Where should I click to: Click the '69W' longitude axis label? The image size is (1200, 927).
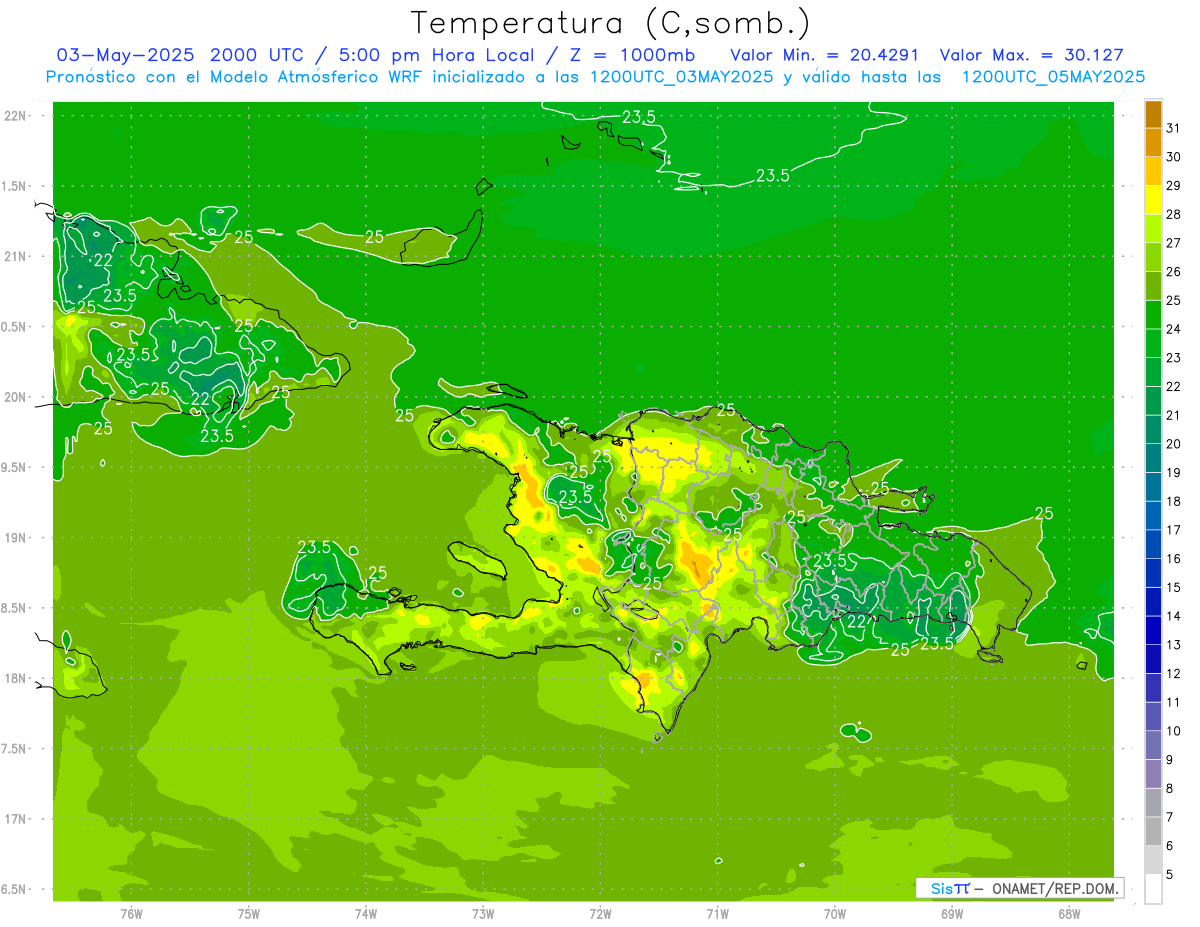tap(952, 914)
